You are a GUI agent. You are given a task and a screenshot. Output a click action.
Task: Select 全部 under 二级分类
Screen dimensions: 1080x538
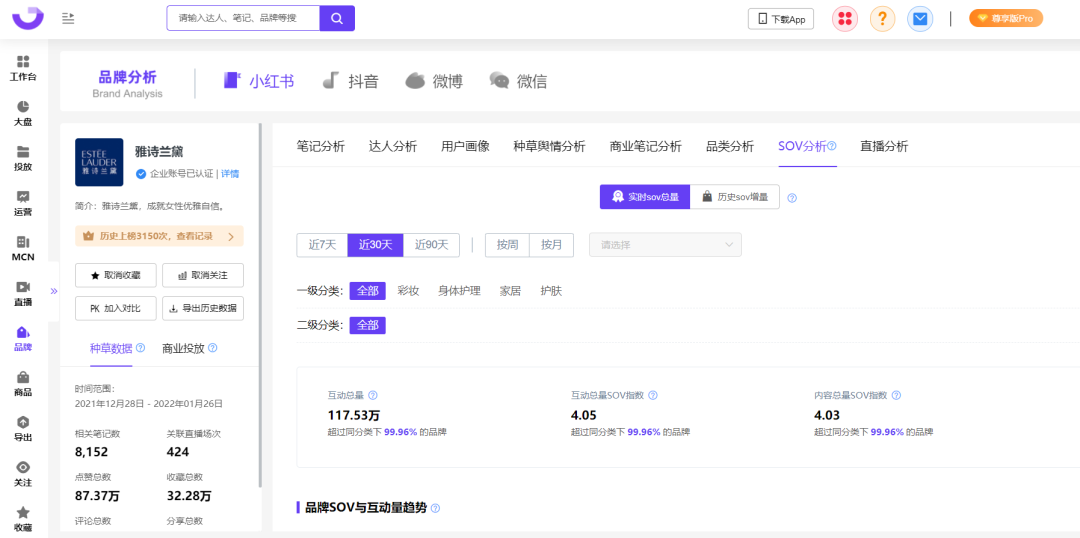(x=368, y=325)
